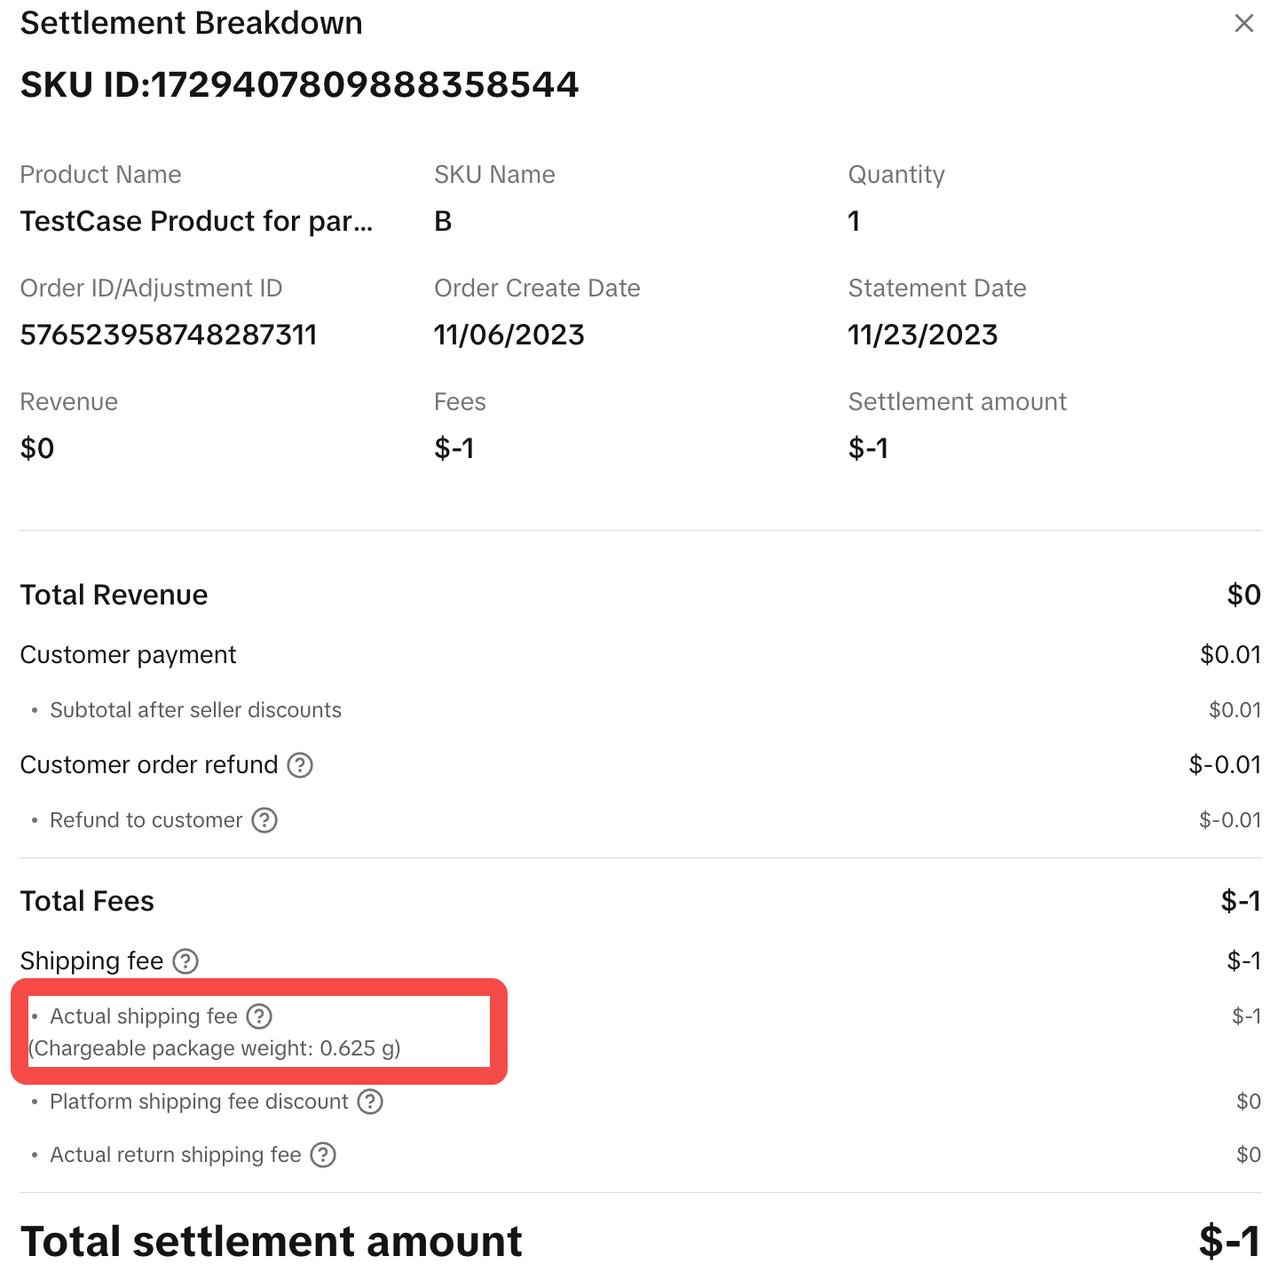The width and height of the screenshot is (1278, 1280).
Task: Click the SKU ID number heading
Action: click(299, 85)
